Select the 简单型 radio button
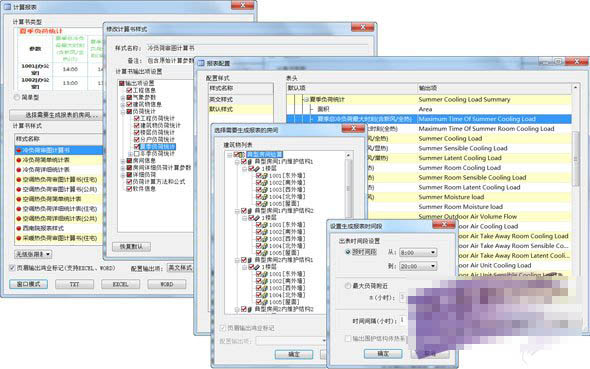Screen dimensions: 590x369 (x=17, y=97)
